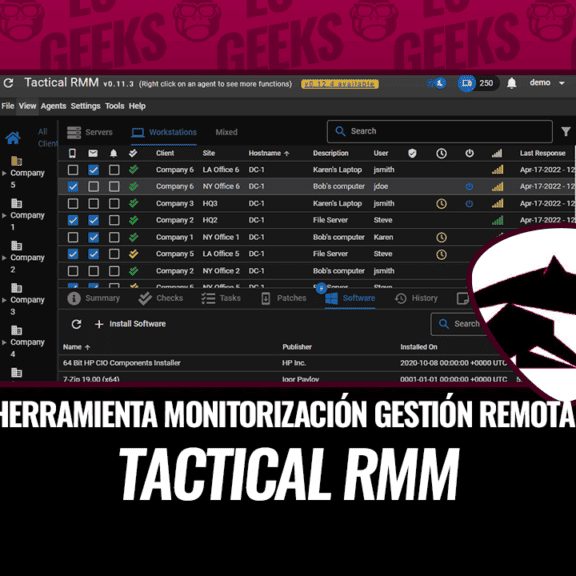This screenshot has height=576, width=576.
Task: Toggle SMS checkbox for Company 6 LA Office 6
Action: (73, 170)
